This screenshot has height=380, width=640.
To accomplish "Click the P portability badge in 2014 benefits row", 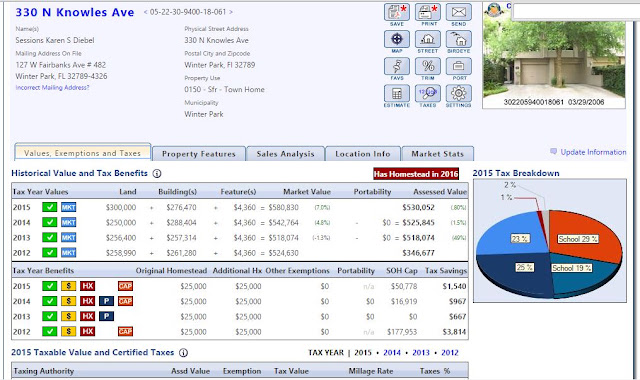I will (x=107, y=301).
